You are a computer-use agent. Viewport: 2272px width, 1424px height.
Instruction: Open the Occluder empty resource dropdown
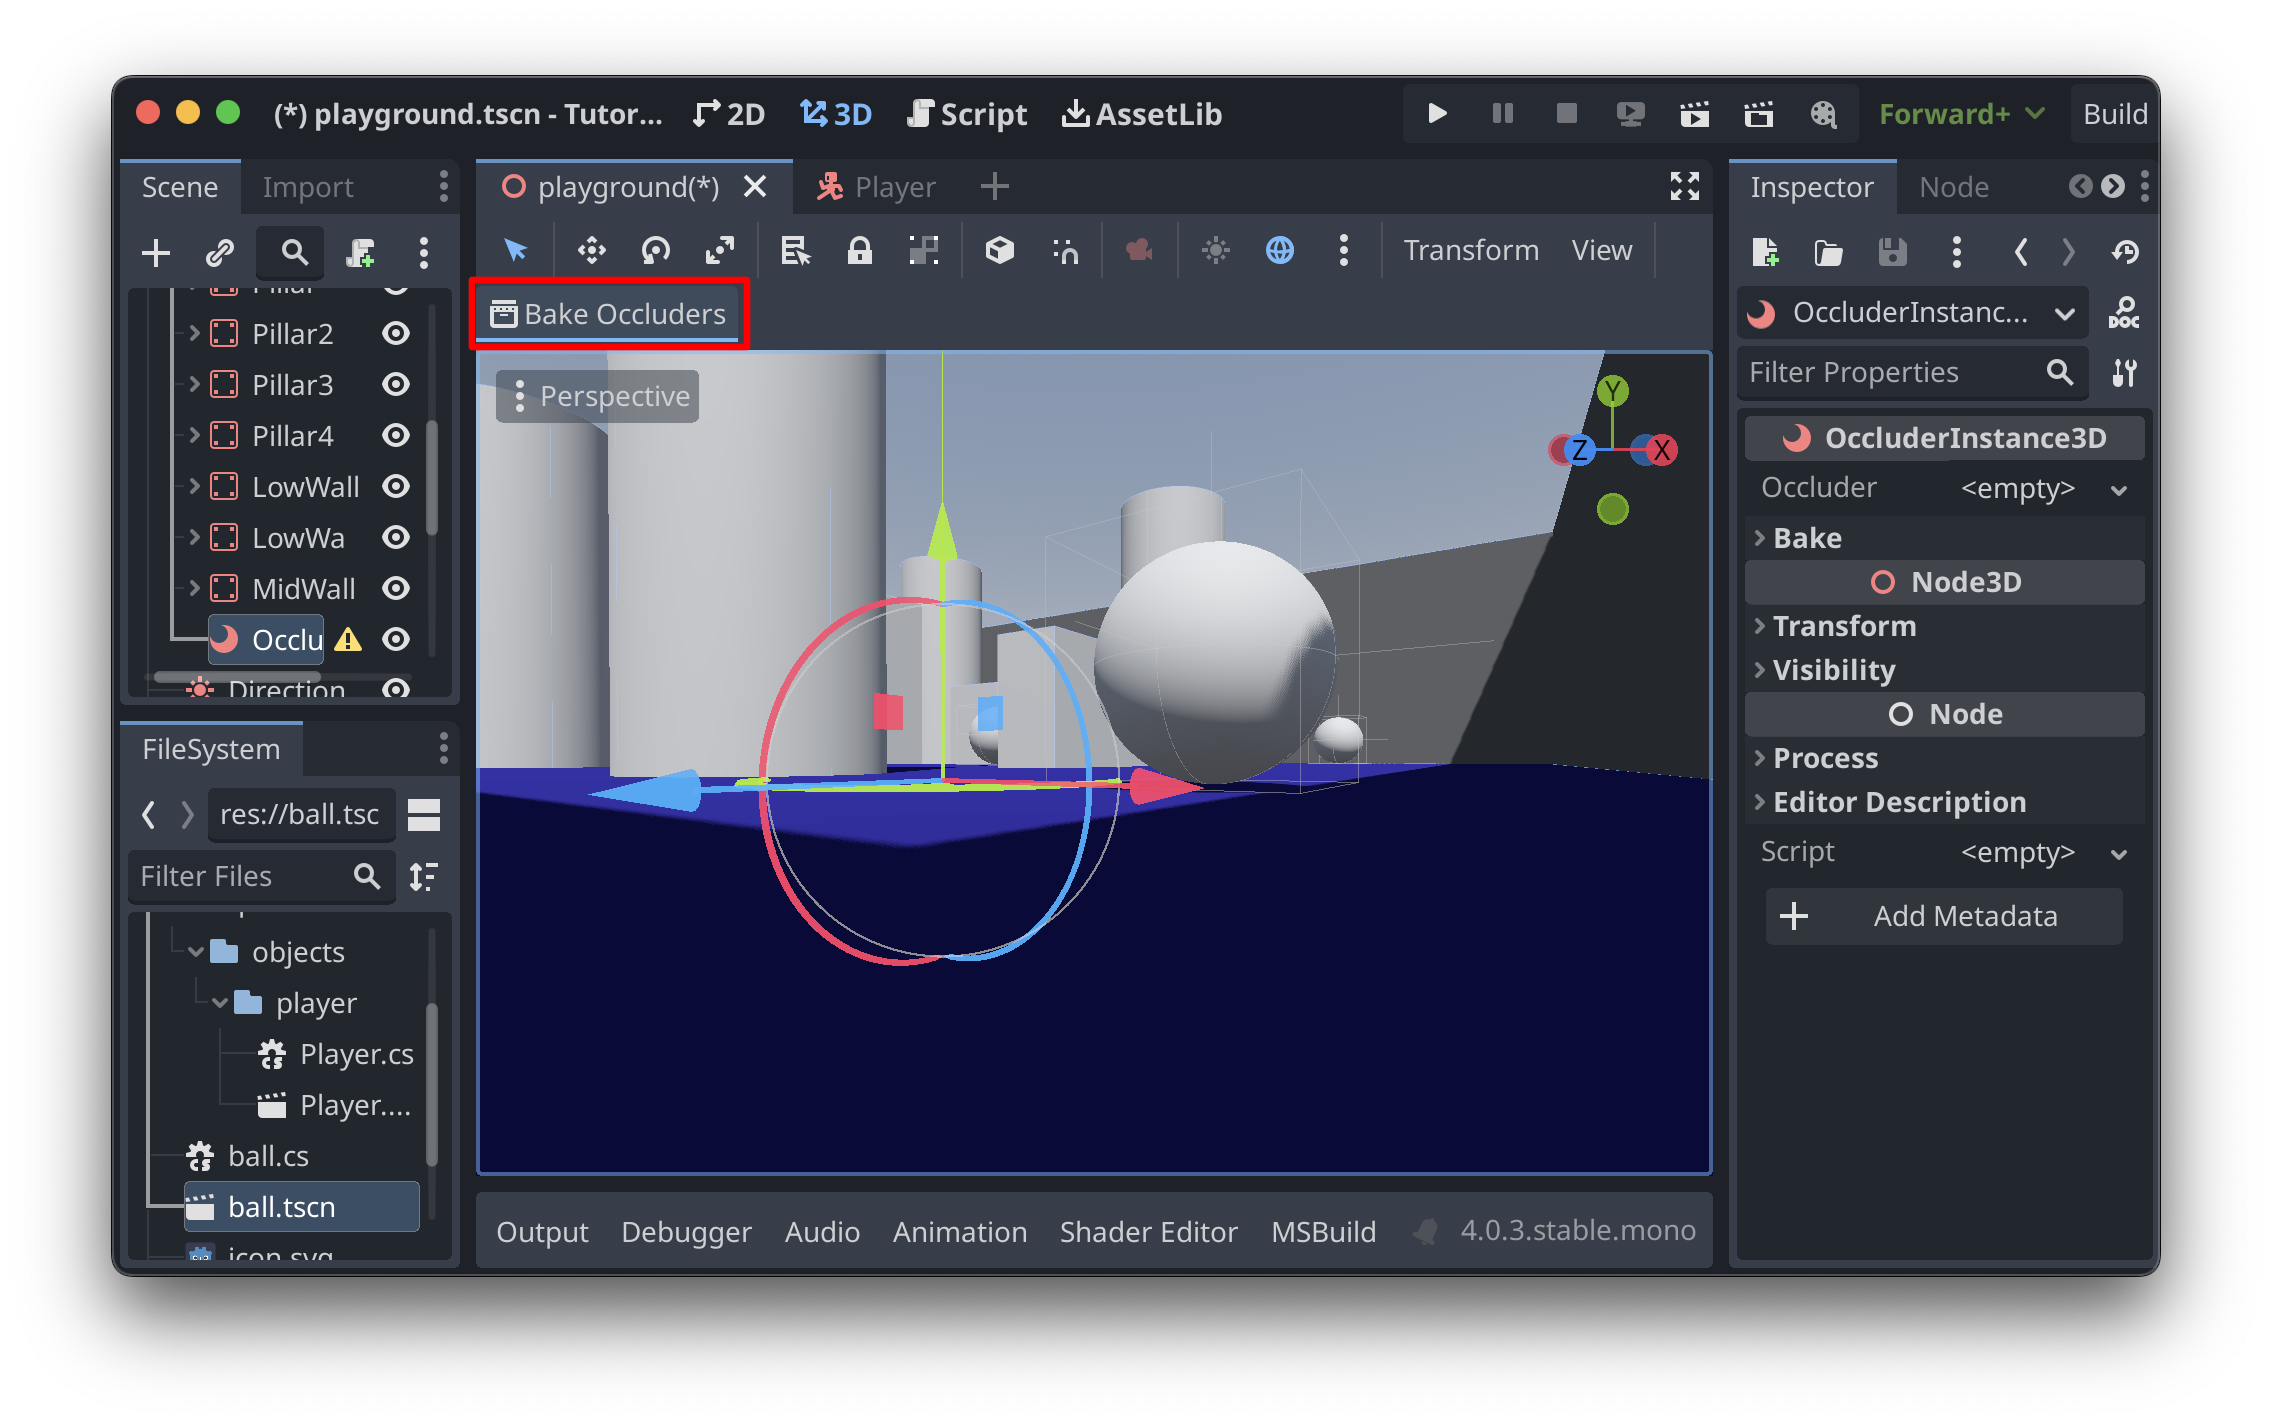[2120, 489]
